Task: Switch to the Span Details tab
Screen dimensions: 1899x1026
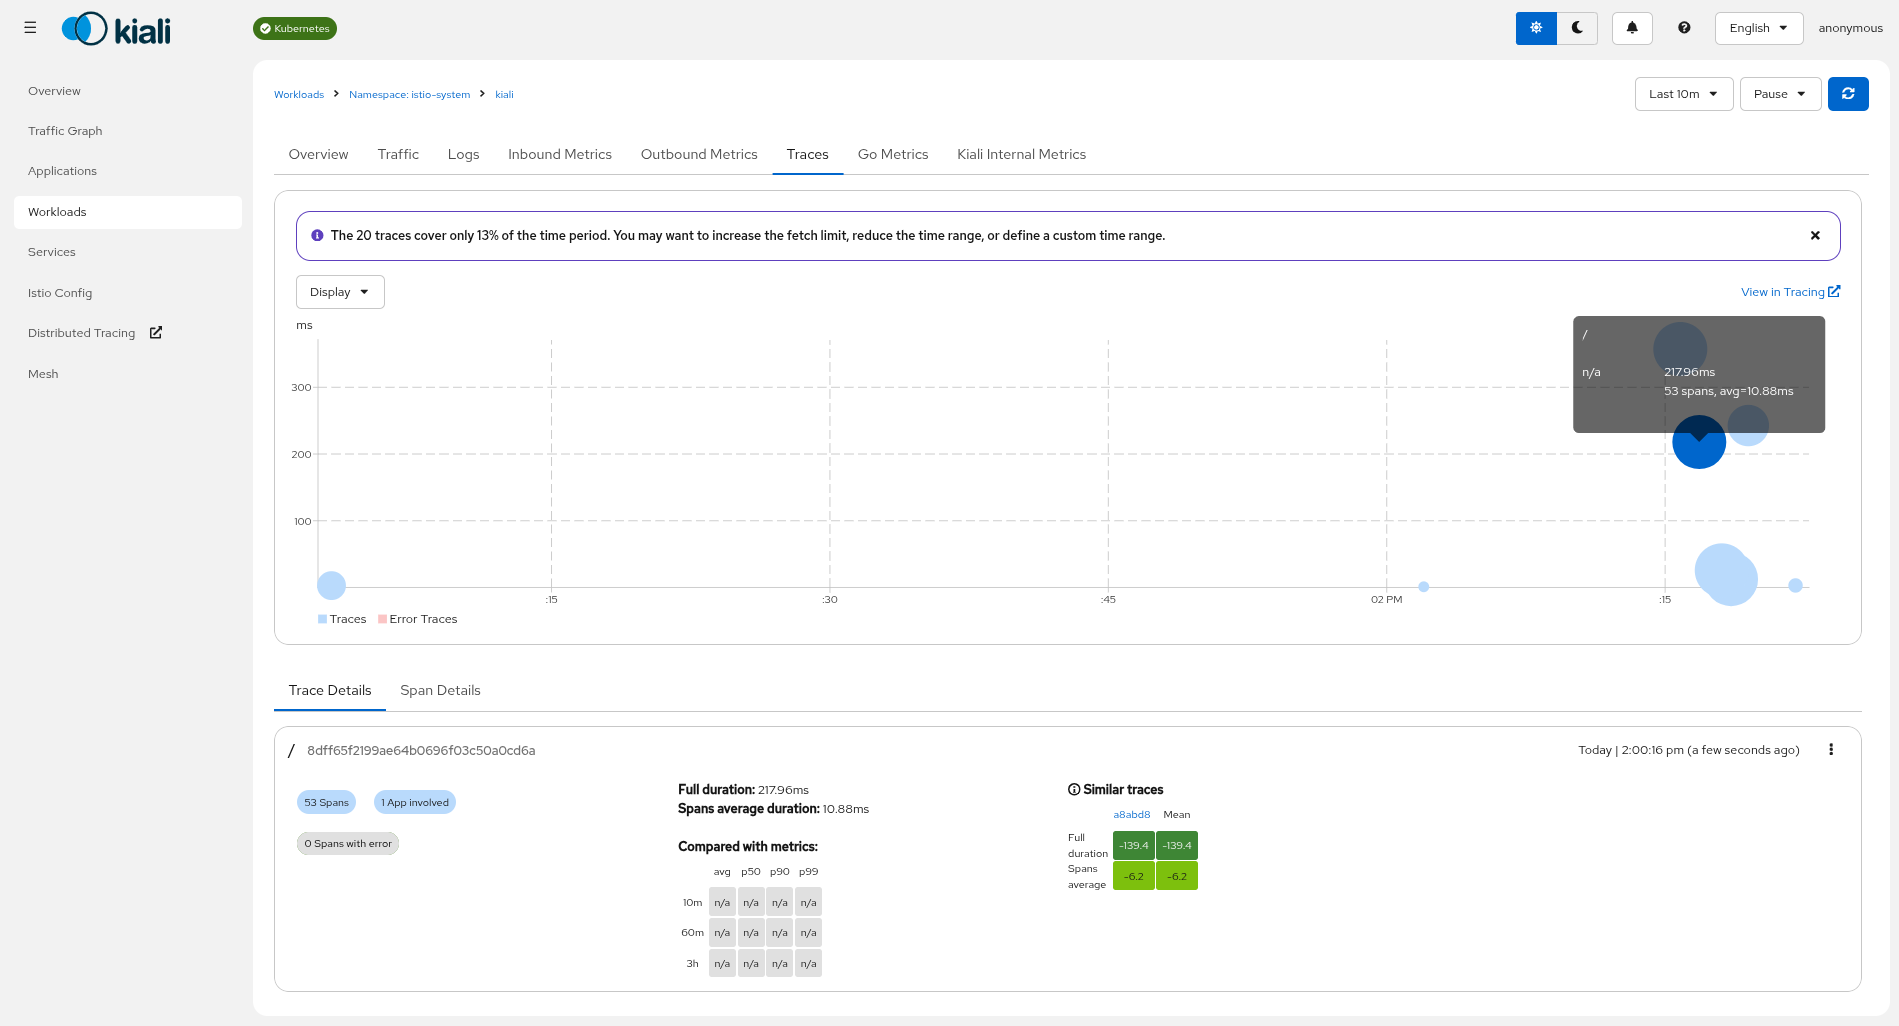Action: [x=440, y=690]
